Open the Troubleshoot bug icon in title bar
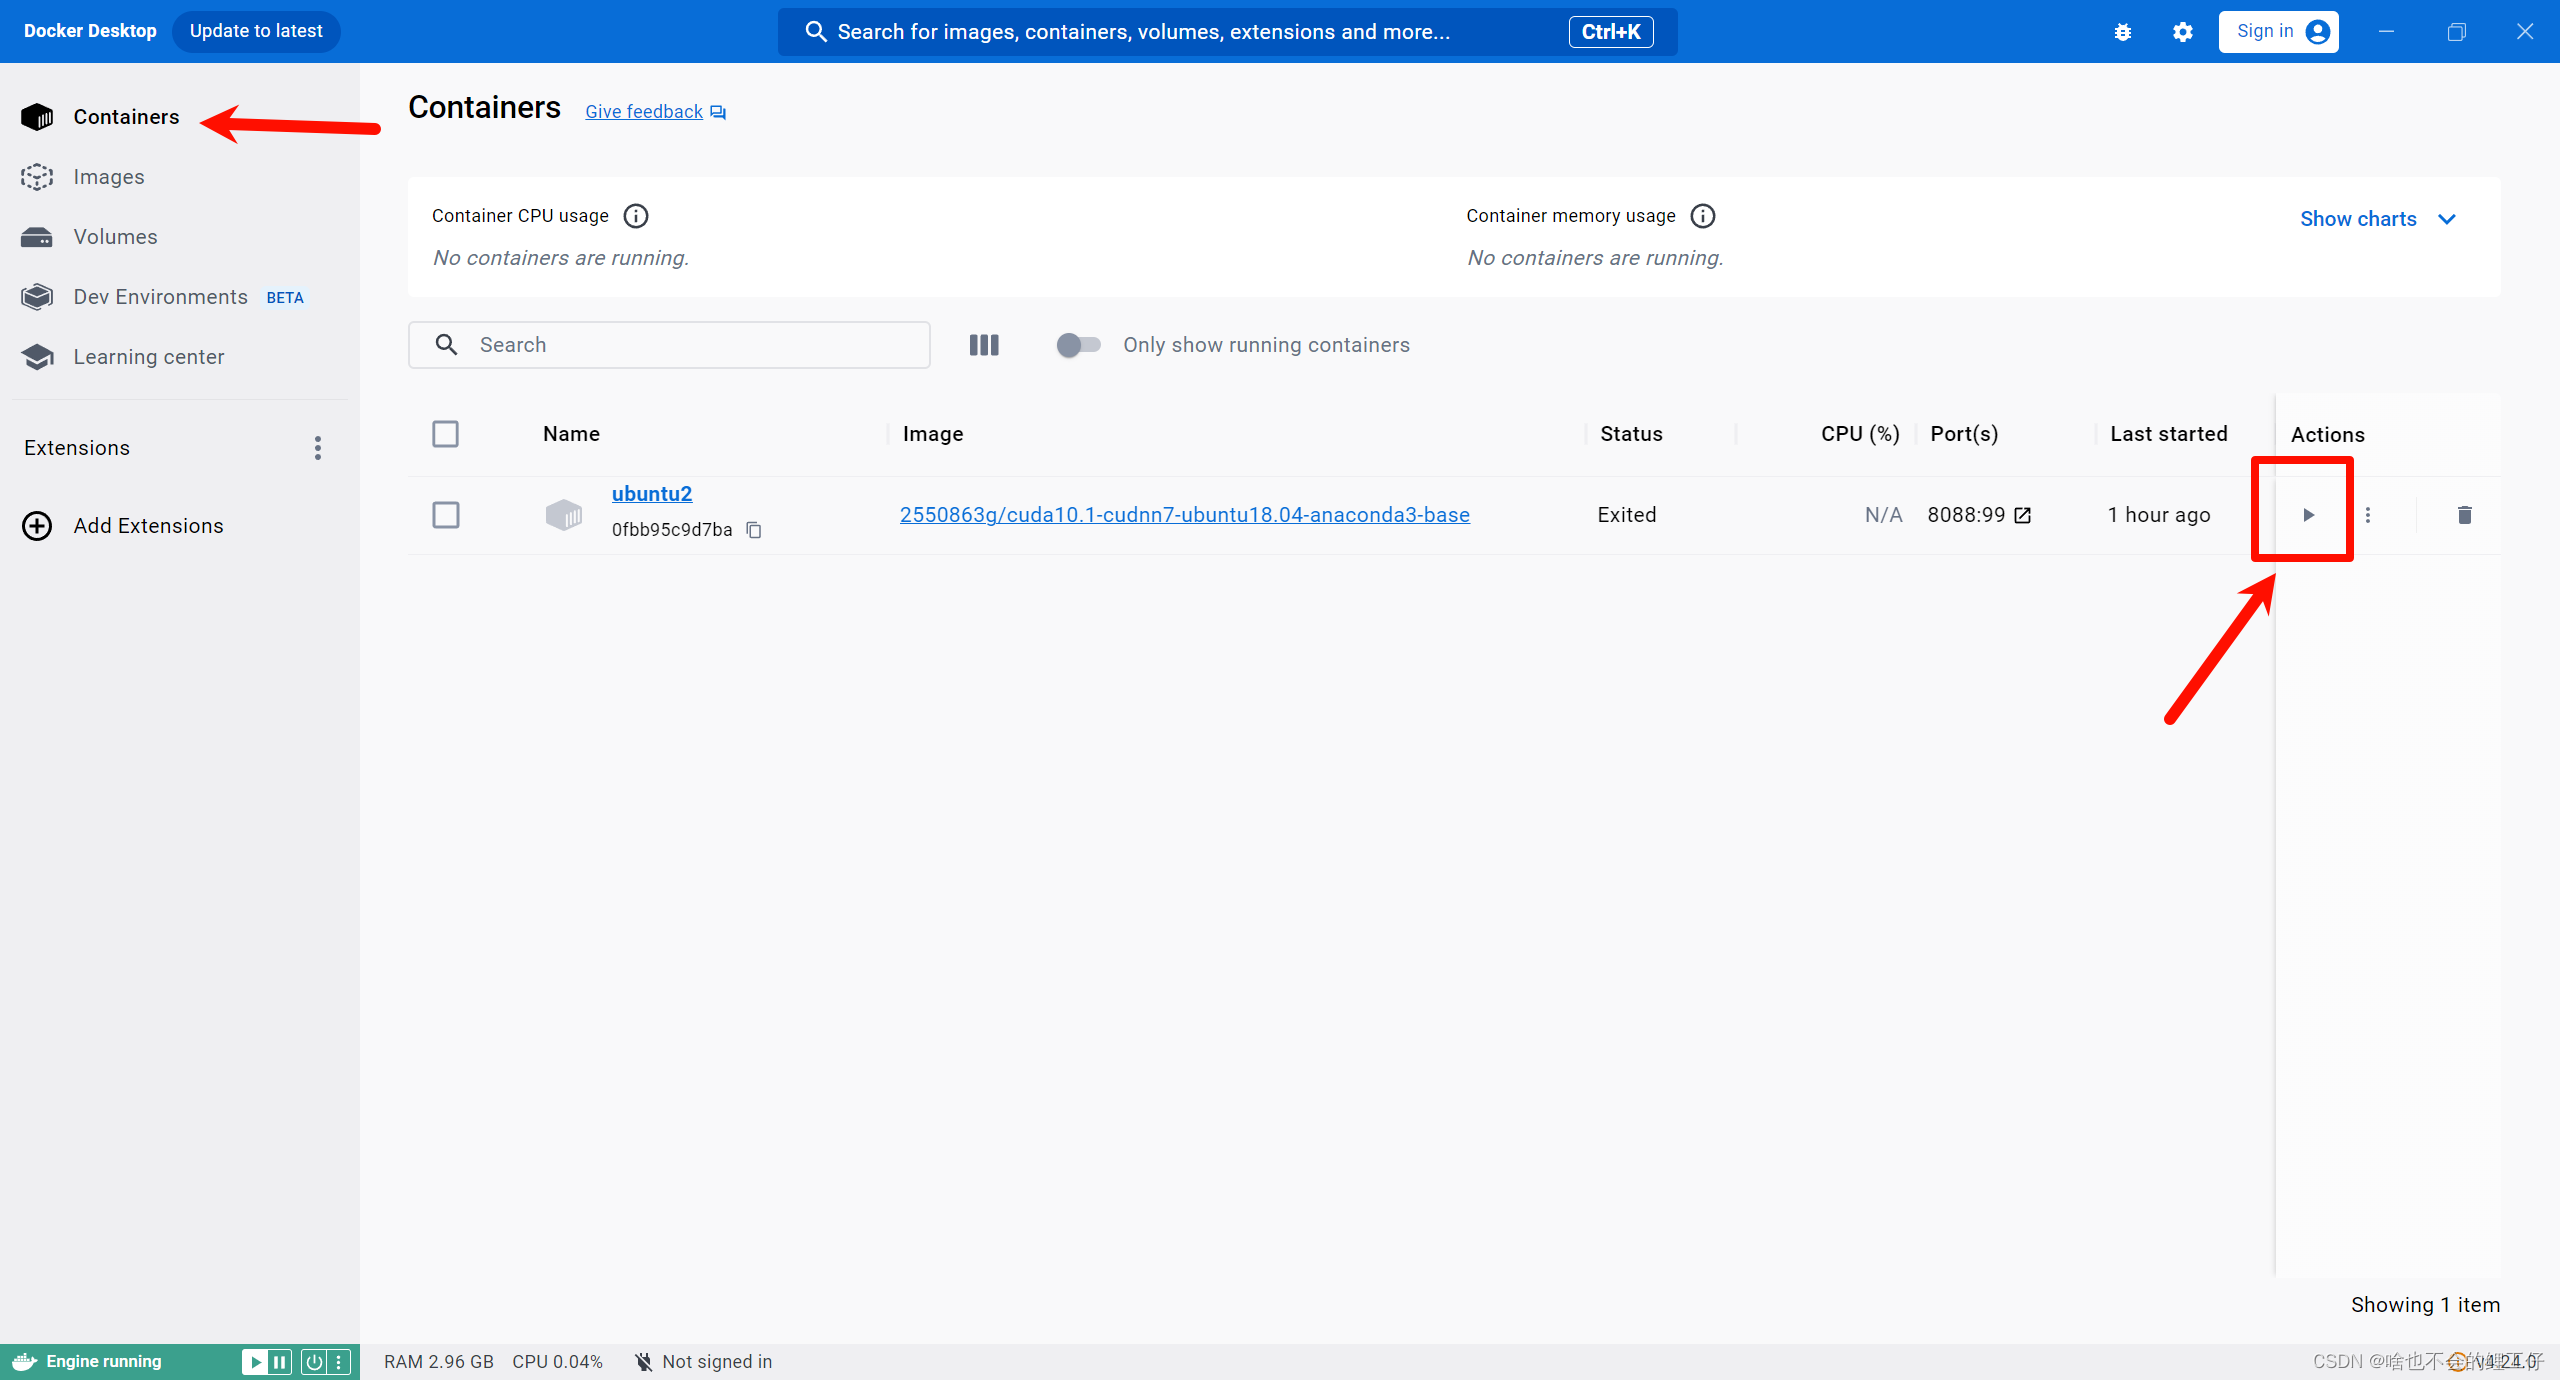 pos(2123,31)
